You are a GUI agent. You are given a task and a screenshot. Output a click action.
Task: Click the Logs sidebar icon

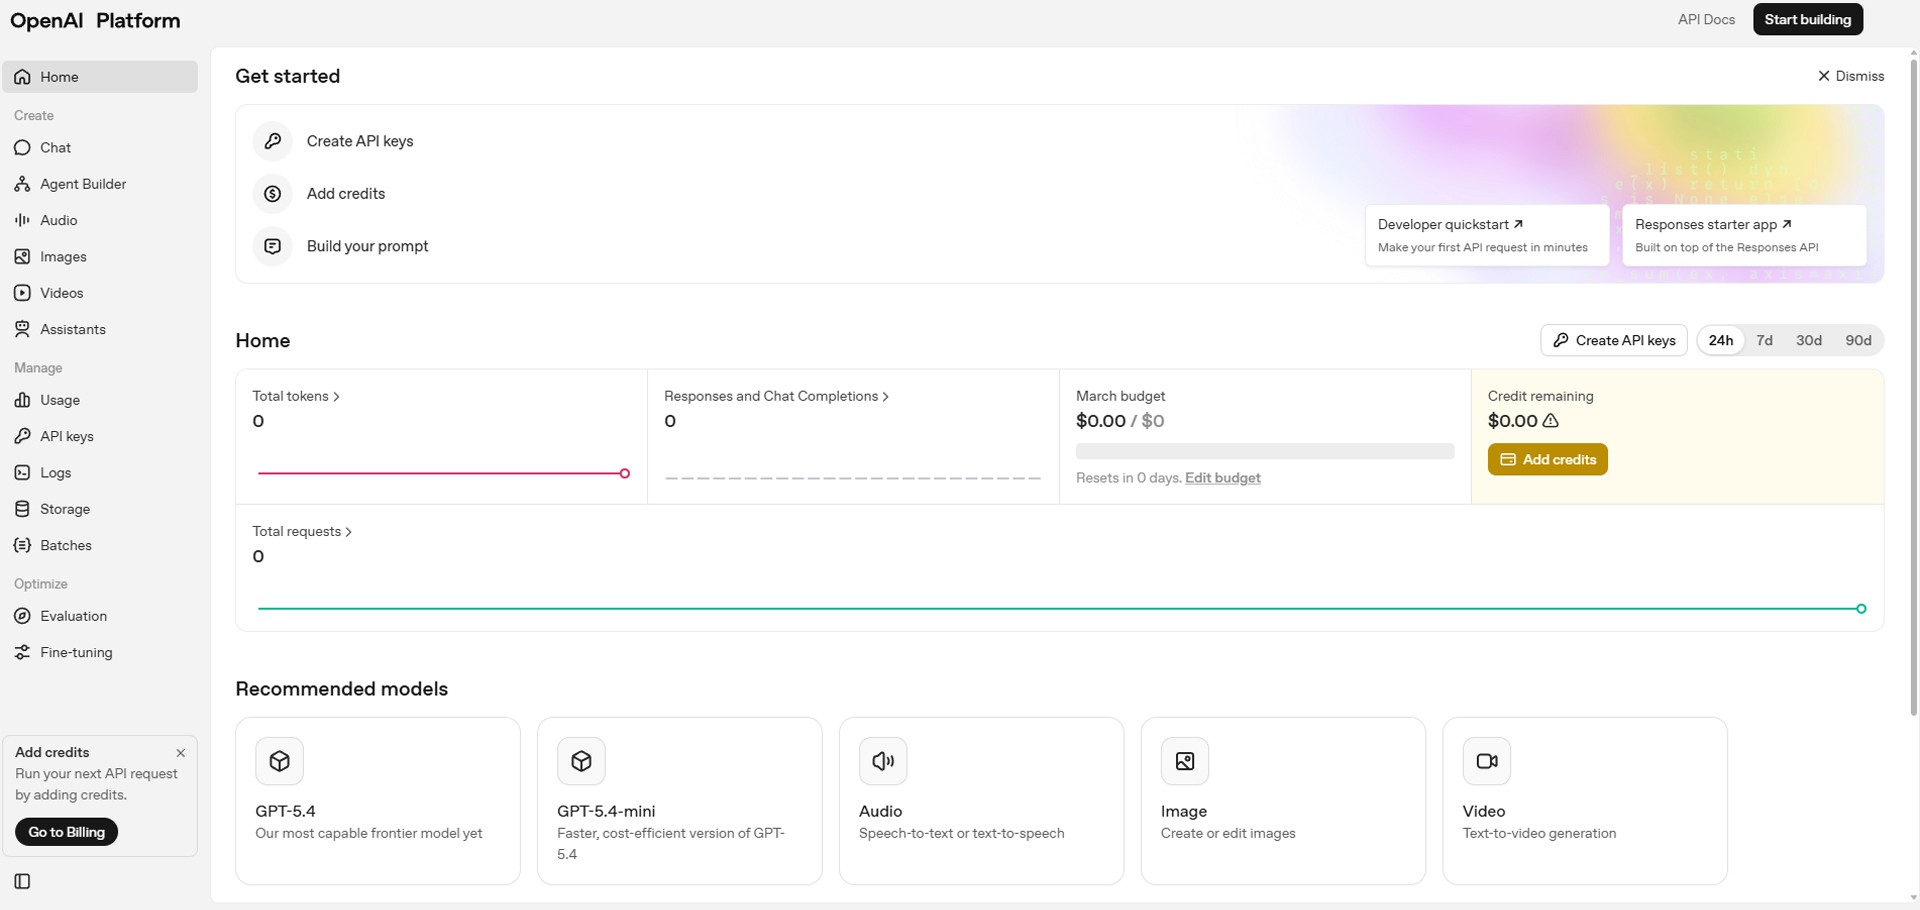tap(22, 473)
